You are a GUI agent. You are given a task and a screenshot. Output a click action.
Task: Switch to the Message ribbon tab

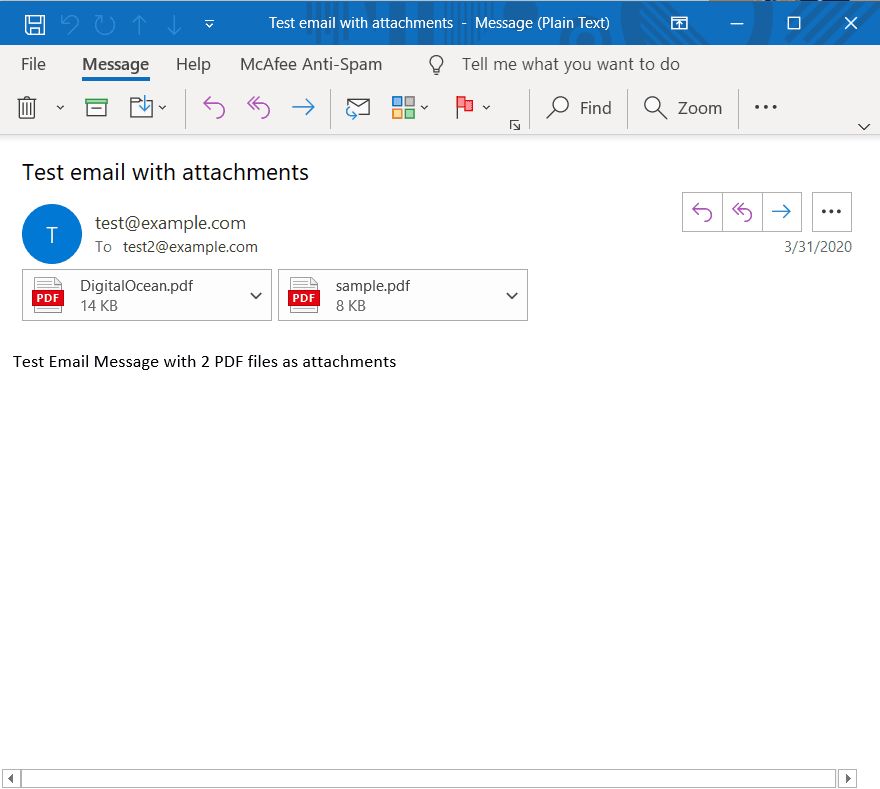[115, 64]
